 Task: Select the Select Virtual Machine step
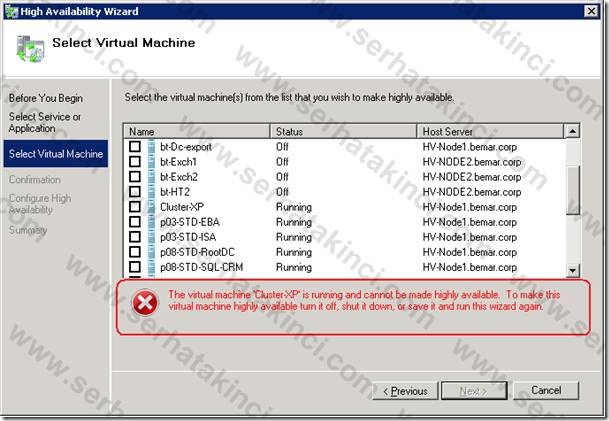pyautogui.click(x=56, y=154)
